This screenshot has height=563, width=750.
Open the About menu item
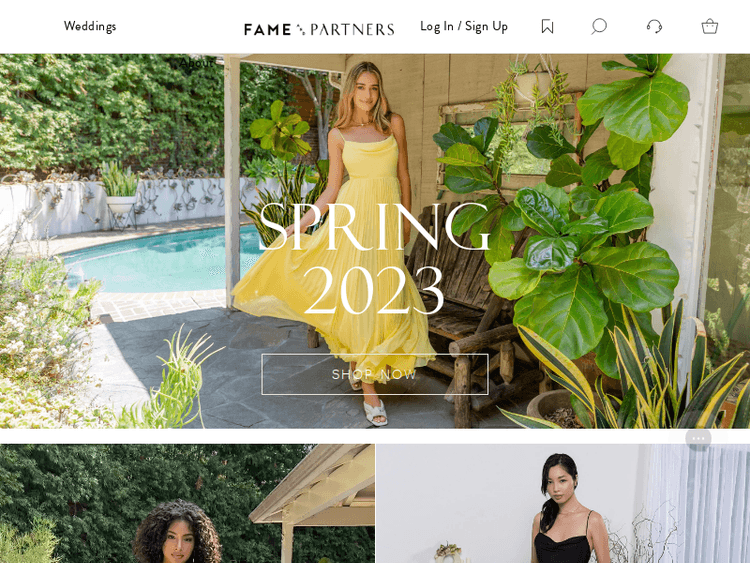coord(196,63)
